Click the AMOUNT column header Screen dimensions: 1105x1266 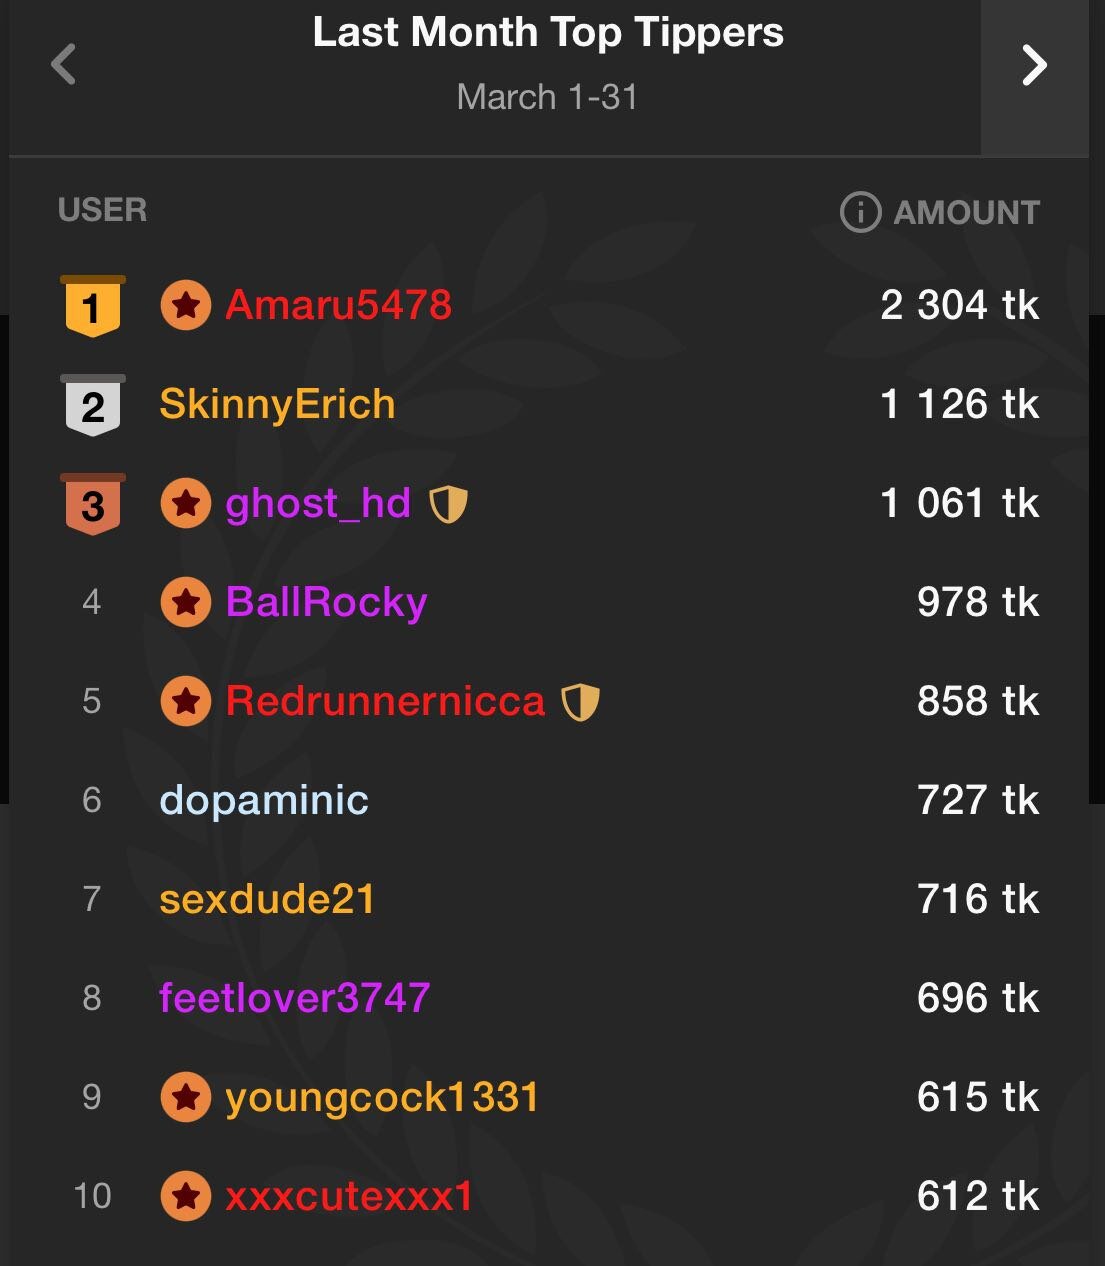point(966,212)
